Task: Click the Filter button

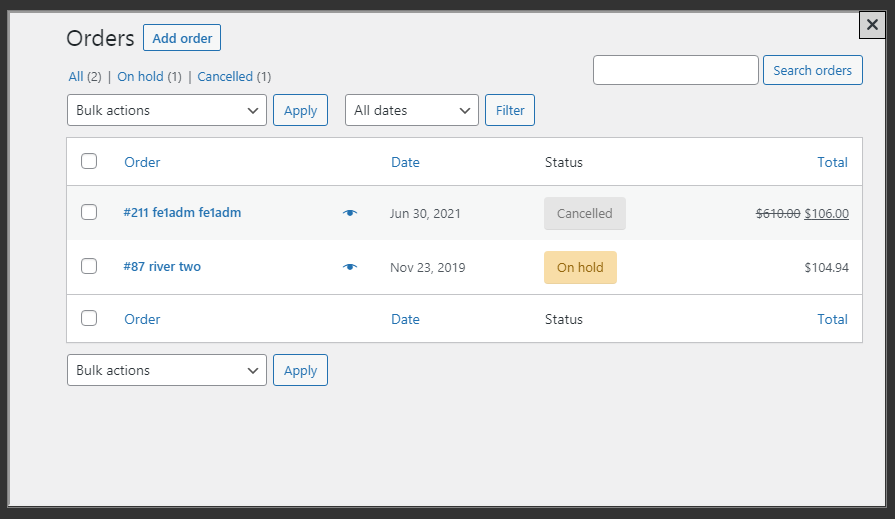Action: tap(510, 110)
